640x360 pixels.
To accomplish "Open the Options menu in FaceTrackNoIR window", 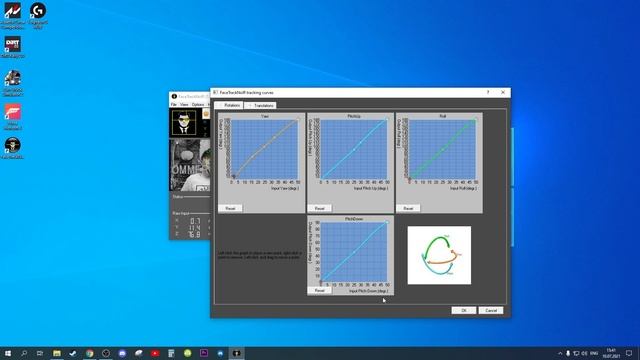I will (x=198, y=105).
